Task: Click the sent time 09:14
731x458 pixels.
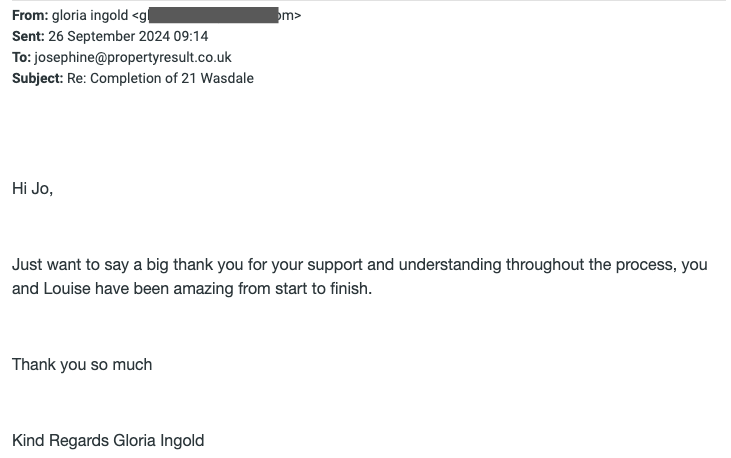Action: click(x=191, y=36)
